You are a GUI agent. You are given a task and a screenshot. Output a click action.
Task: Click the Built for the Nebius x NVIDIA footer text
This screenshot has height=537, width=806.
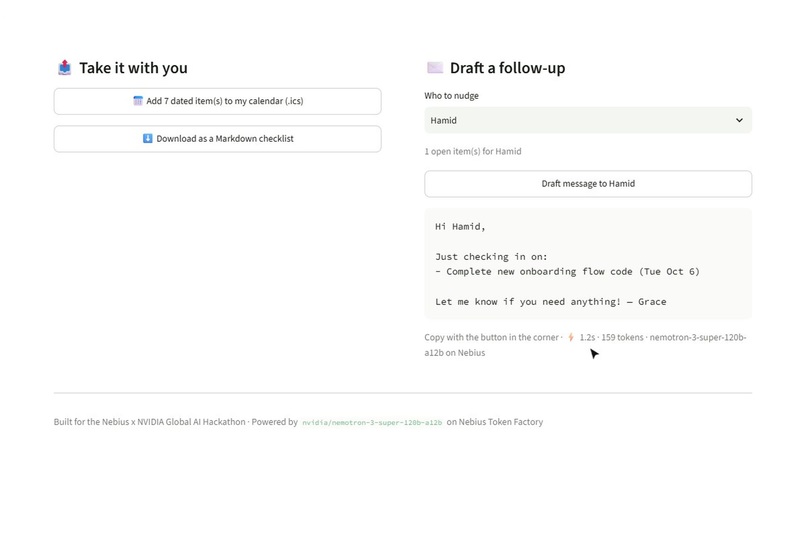click(x=175, y=422)
